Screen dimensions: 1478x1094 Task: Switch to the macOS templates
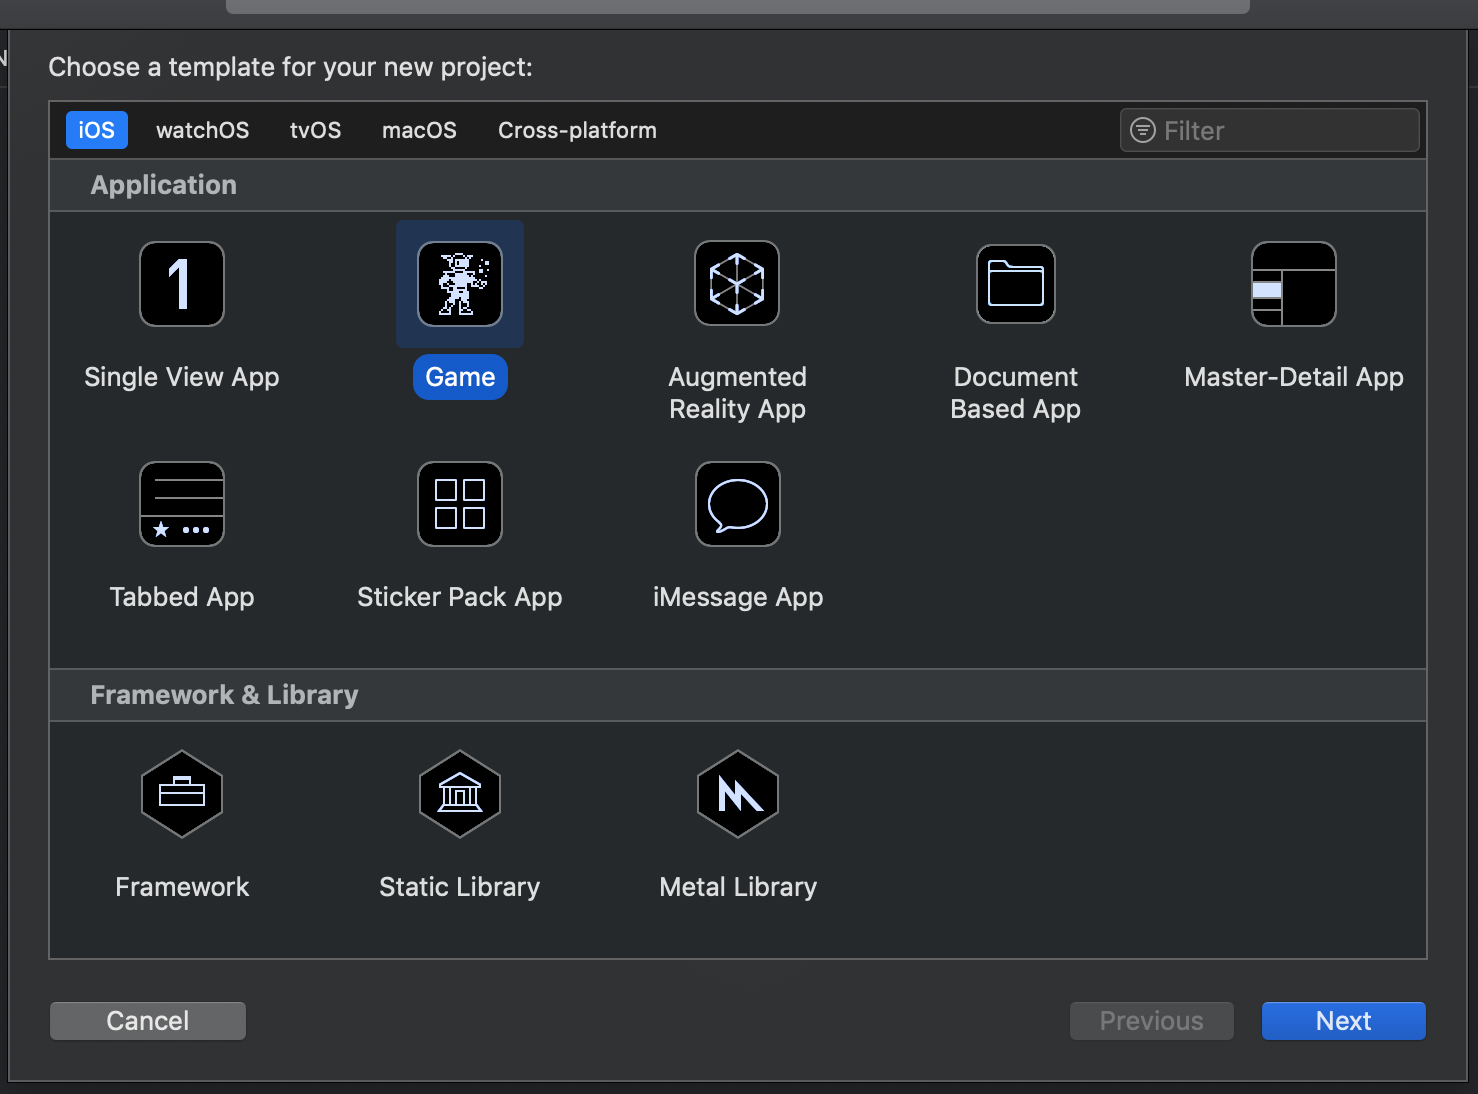tap(419, 130)
